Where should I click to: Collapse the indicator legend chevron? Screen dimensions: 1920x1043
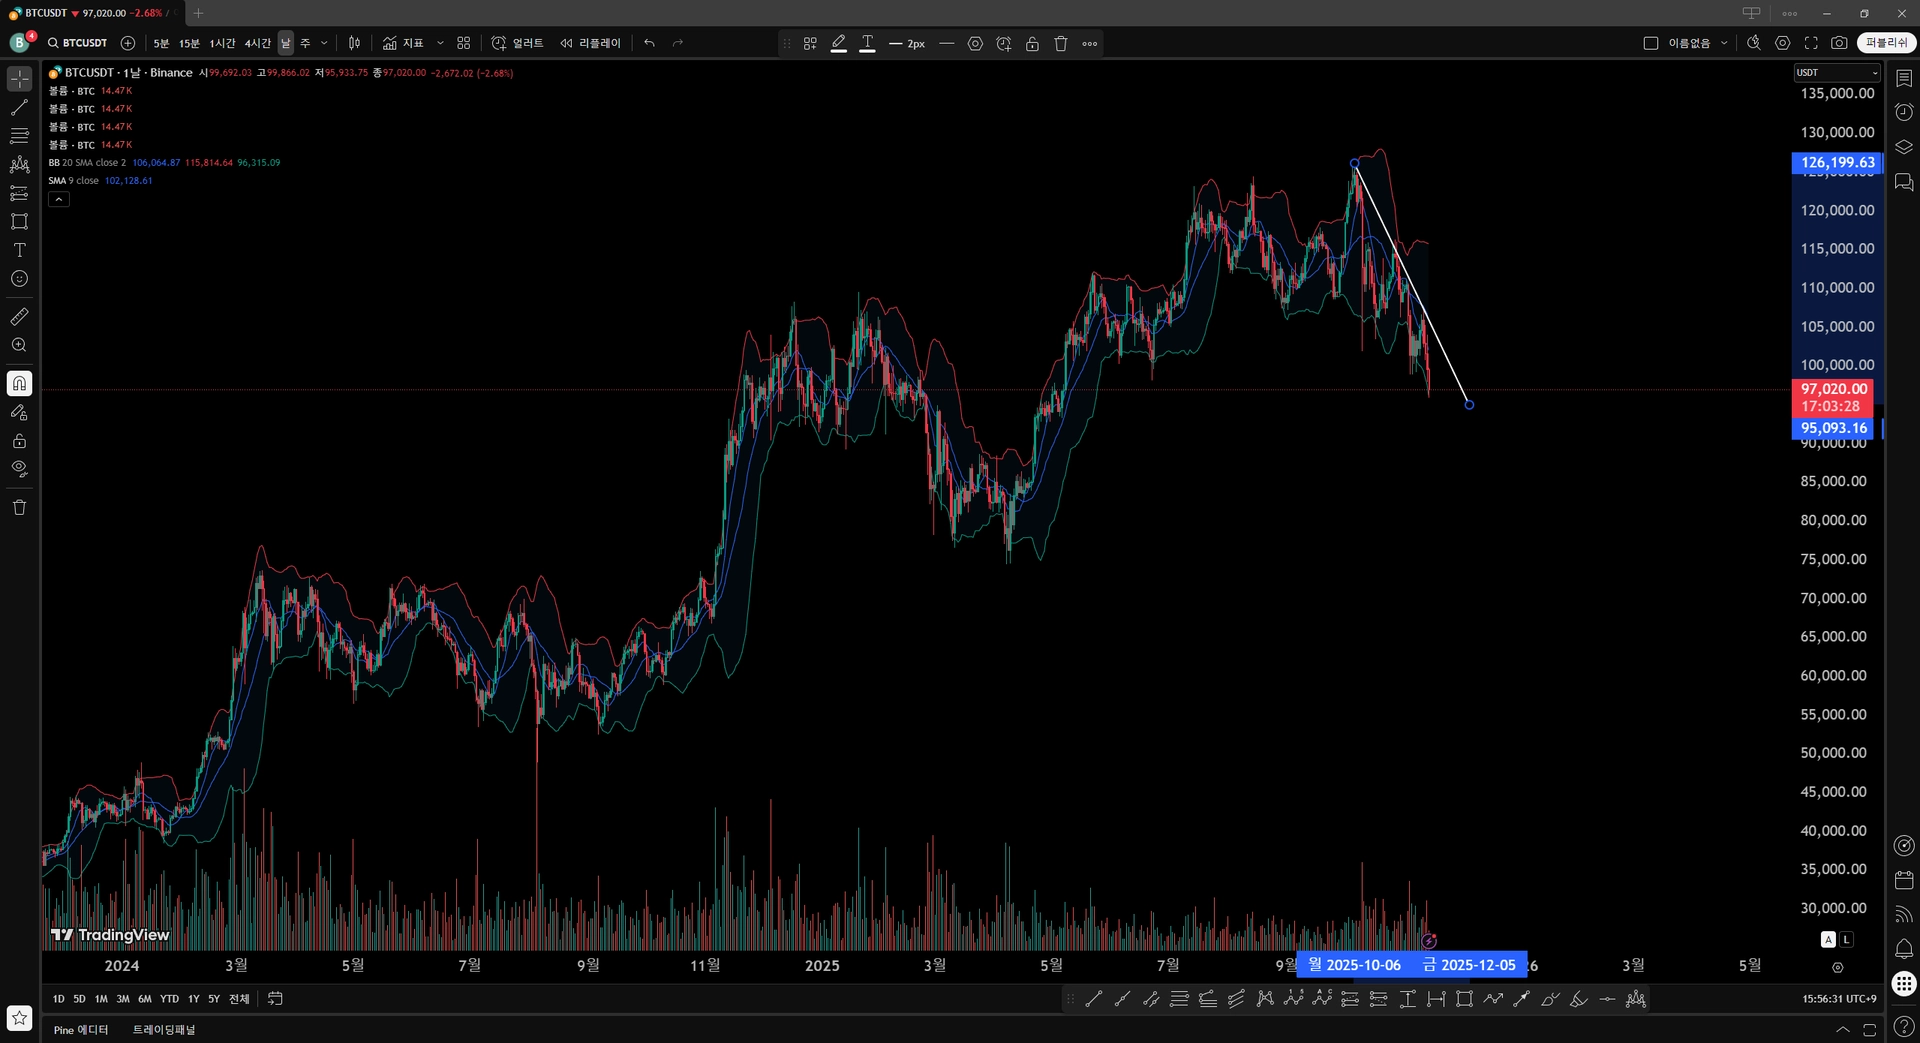click(x=59, y=199)
